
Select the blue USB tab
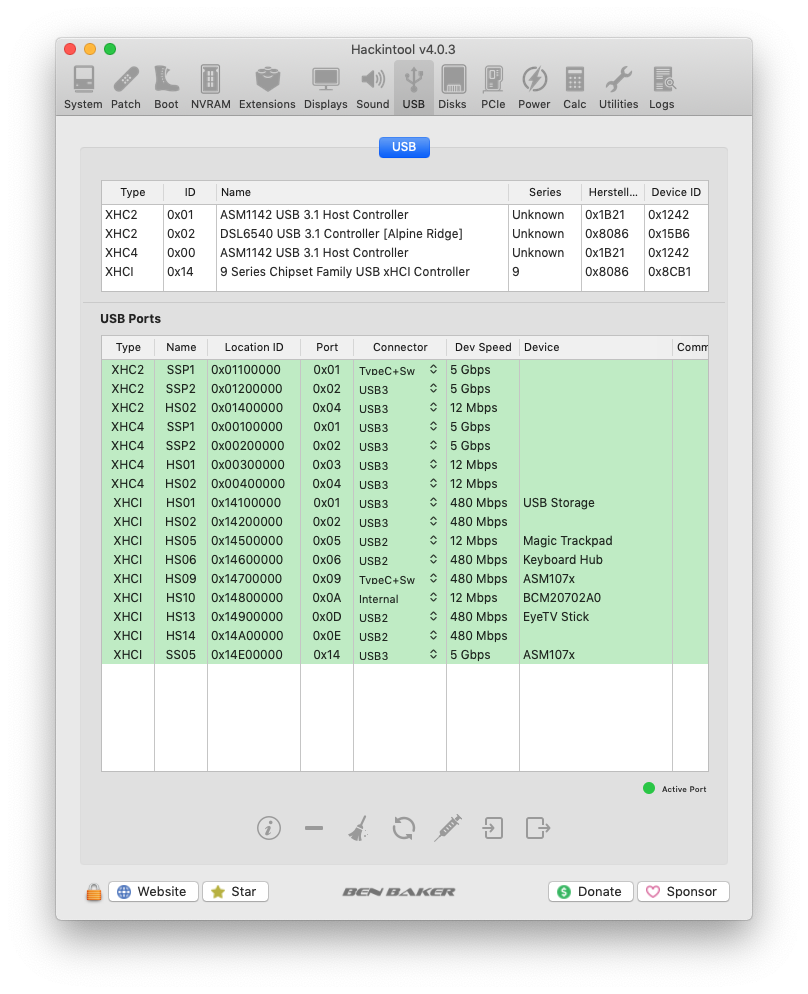[404, 147]
